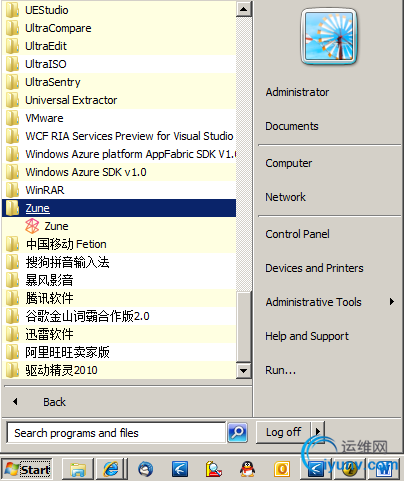Screen dimensions: 404x481
Task: Click the Log off button
Action: pos(283,432)
